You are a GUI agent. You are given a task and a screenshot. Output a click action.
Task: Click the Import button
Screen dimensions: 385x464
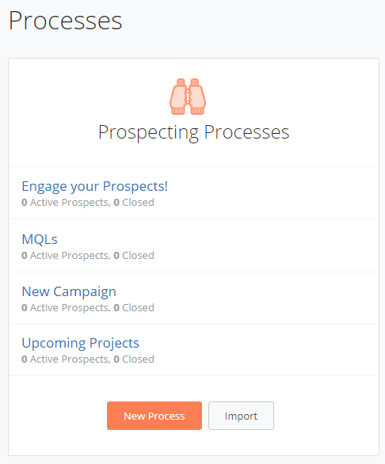click(241, 416)
